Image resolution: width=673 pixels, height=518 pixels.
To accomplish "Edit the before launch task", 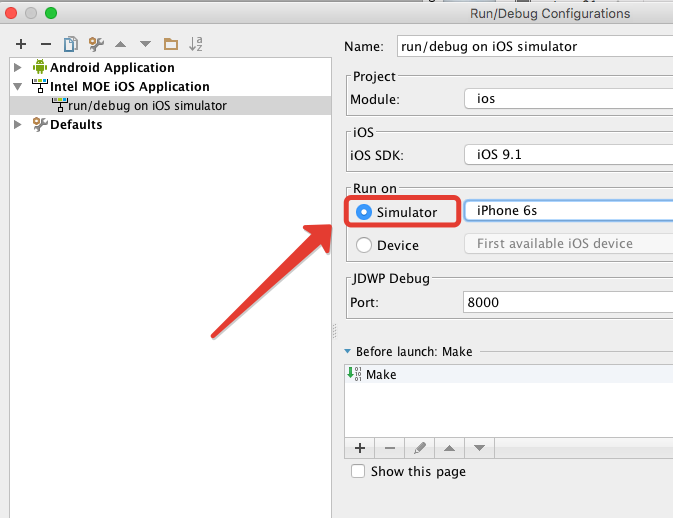I will [x=420, y=448].
